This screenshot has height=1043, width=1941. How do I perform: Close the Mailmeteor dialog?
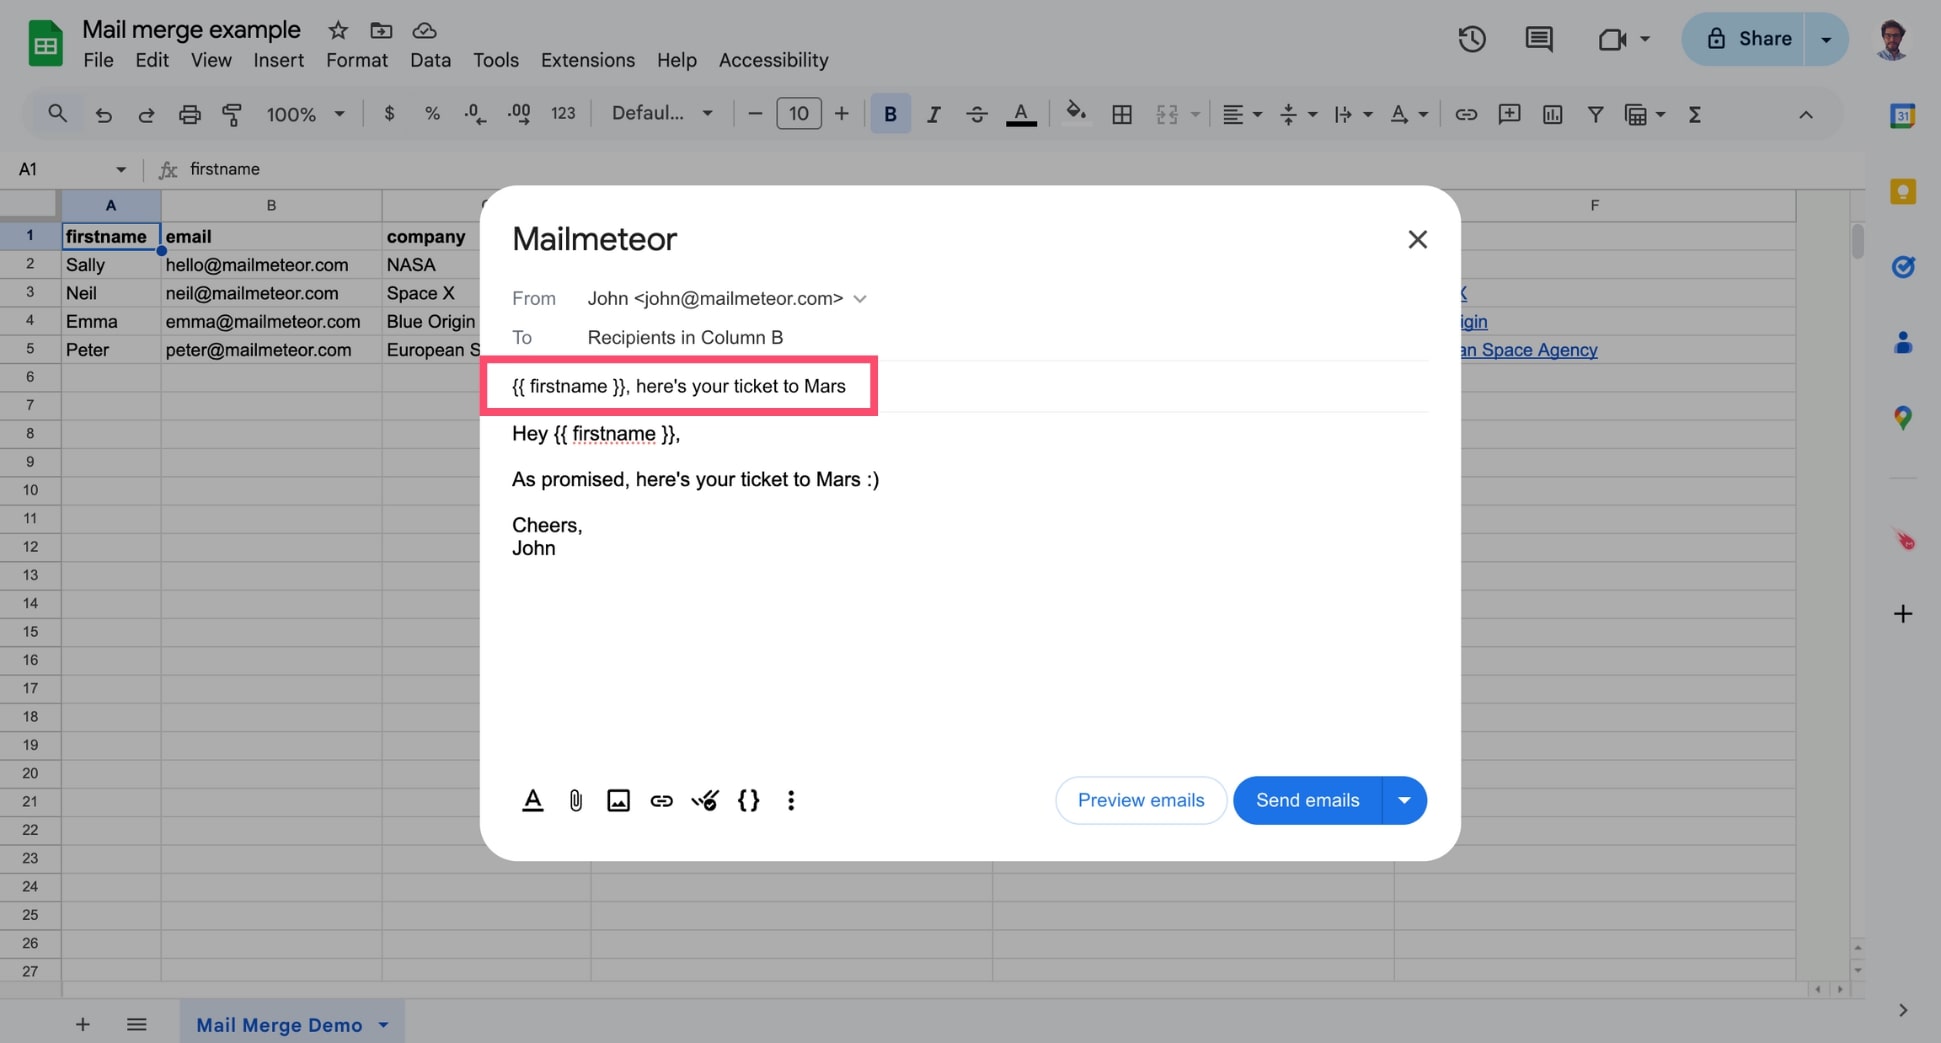coord(1417,239)
